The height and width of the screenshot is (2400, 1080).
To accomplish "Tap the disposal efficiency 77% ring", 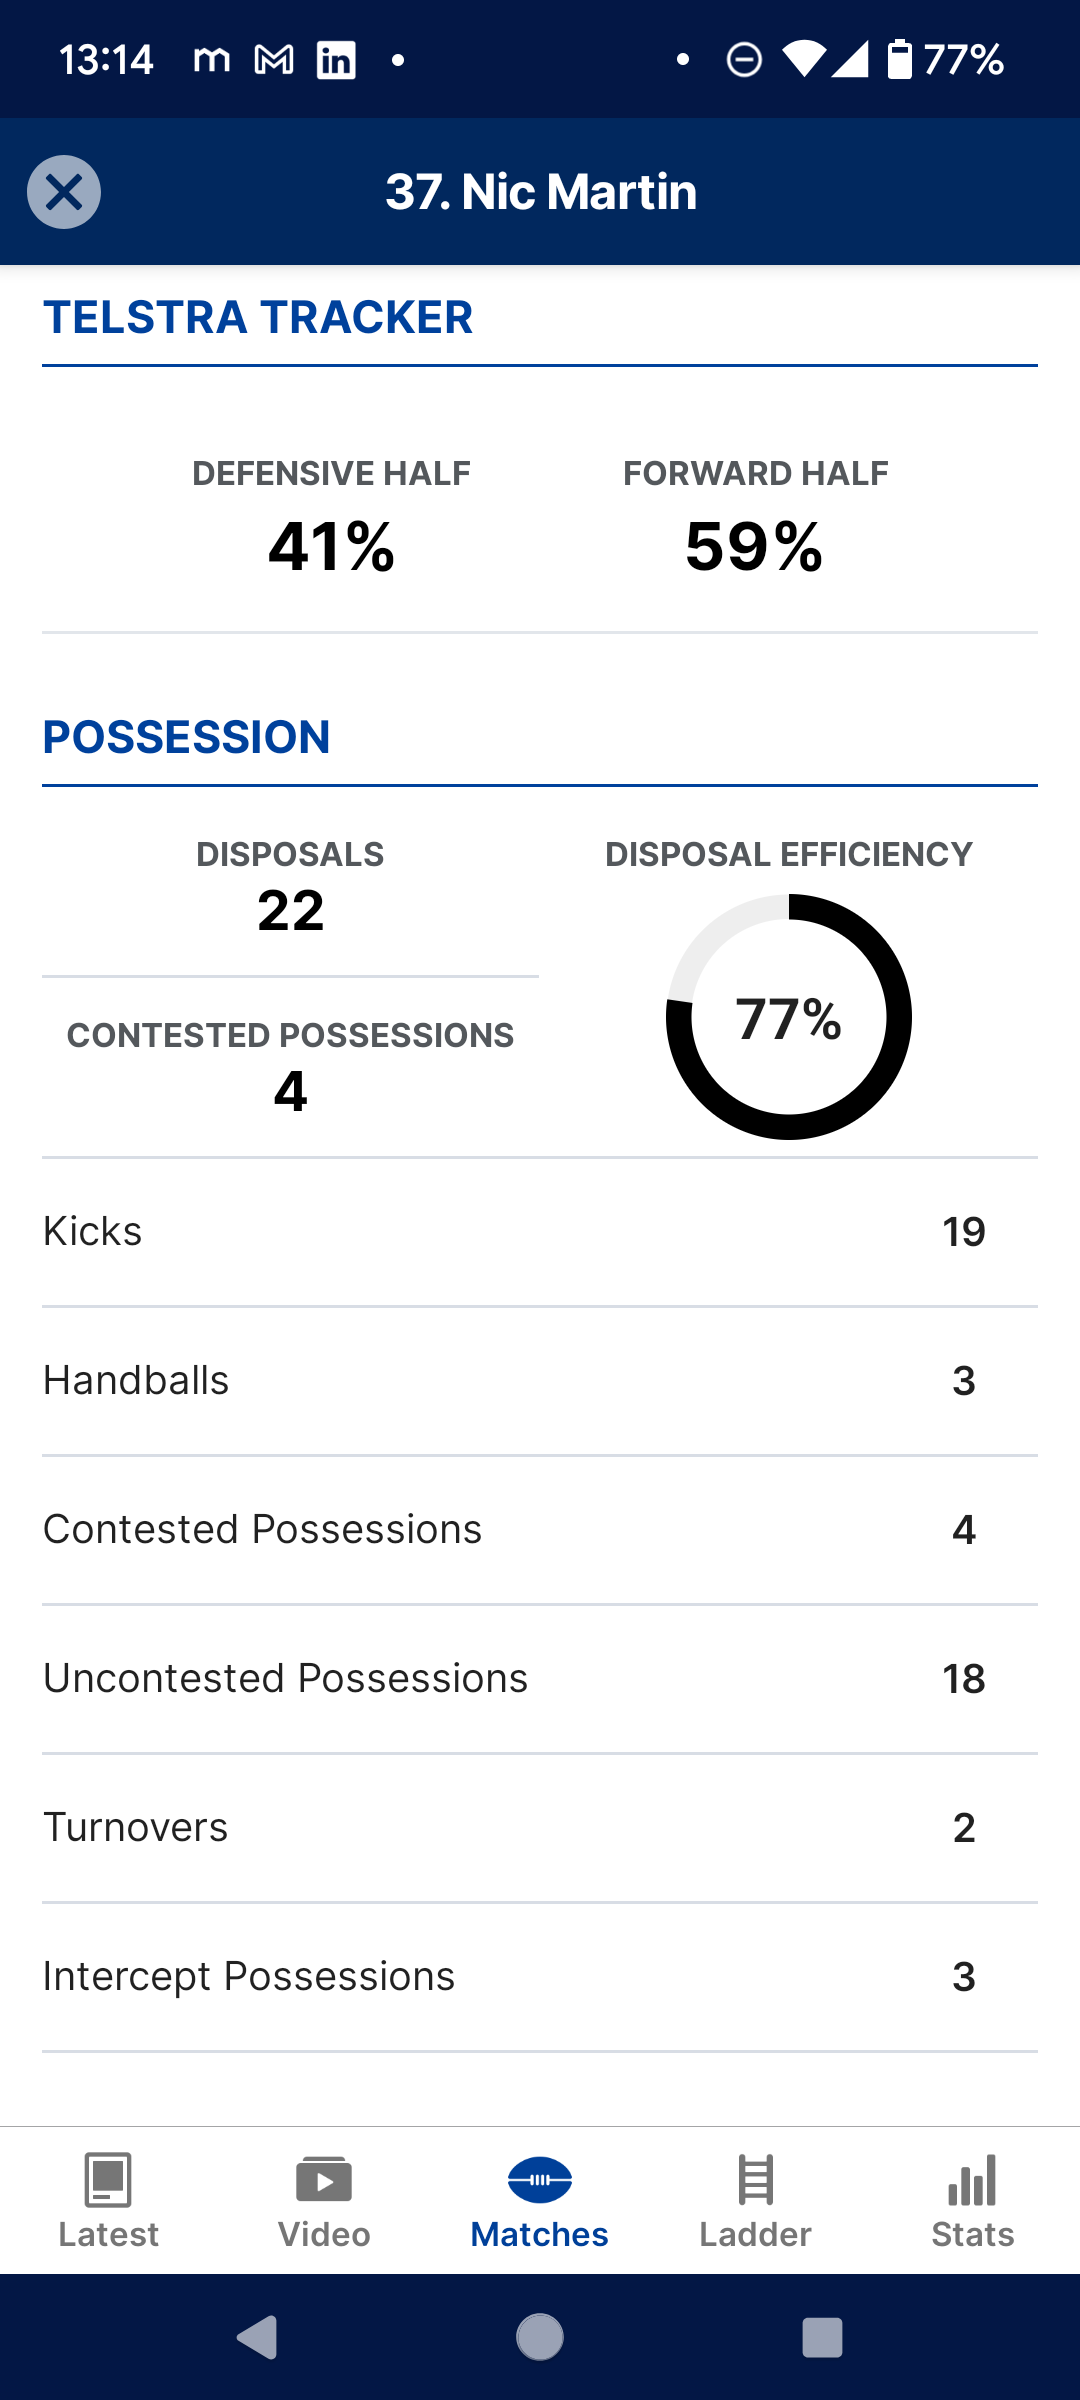I will coord(789,1017).
